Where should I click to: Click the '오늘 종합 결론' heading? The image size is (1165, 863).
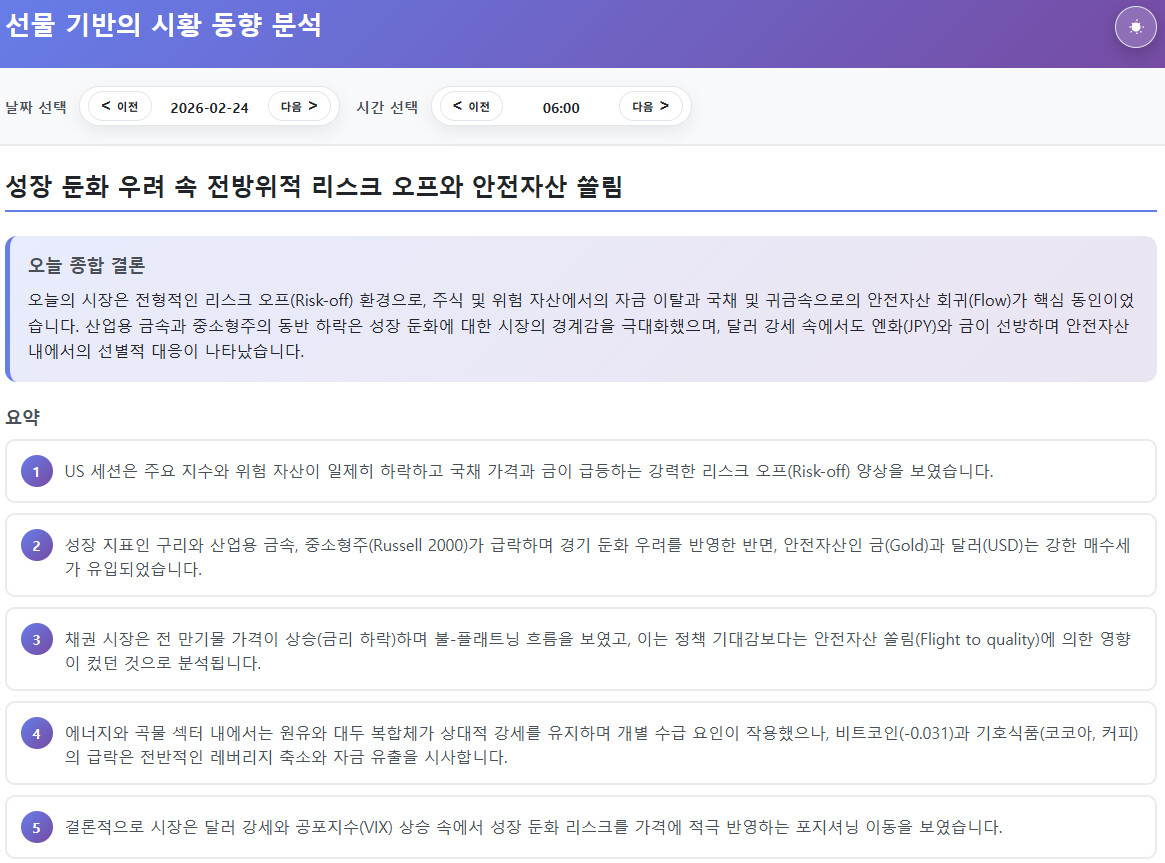pos(86,265)
